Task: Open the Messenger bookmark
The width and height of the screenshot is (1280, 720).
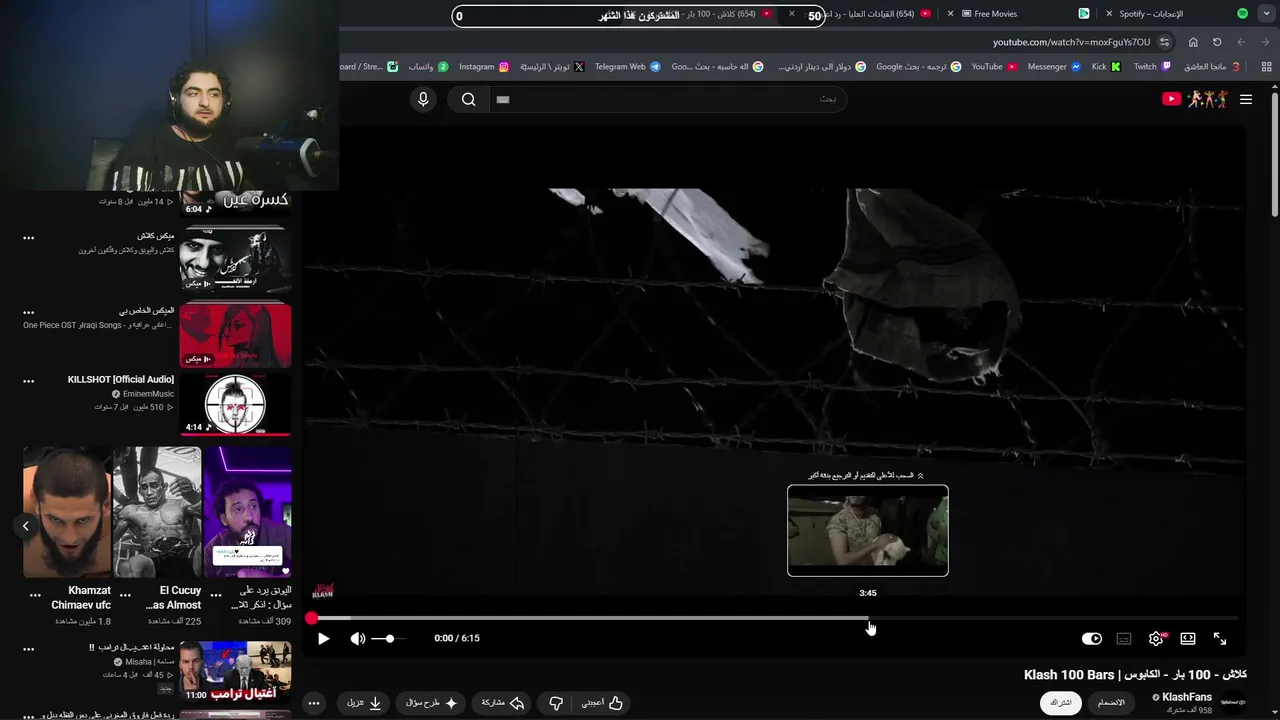Action: click(x=1054, y=67)
